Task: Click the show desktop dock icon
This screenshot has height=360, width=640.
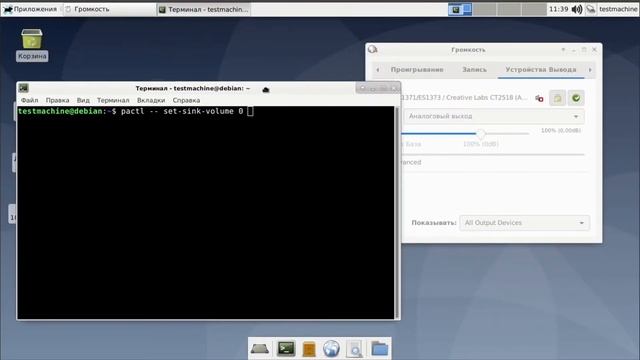Action: tap(260, 349)
